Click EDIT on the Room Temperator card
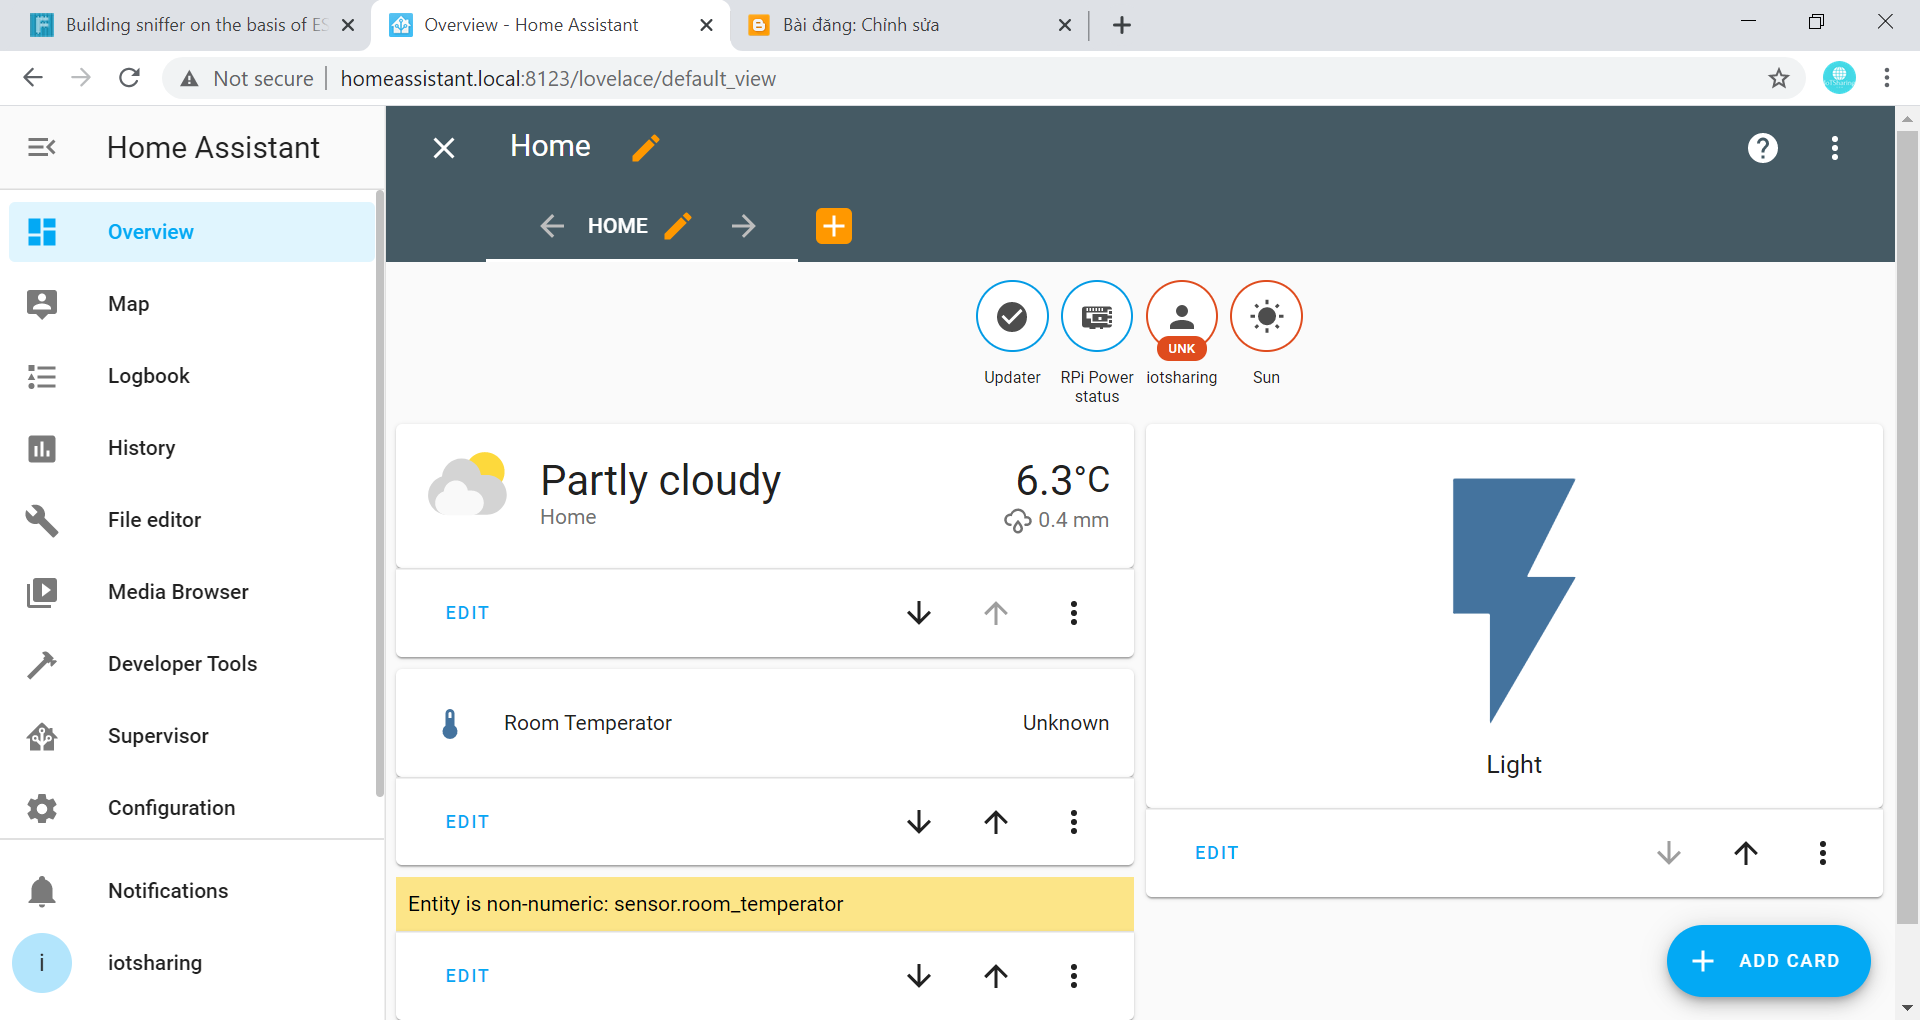Image resolution: width=1920 pixels, height=1020 pixels. (466, 821)
